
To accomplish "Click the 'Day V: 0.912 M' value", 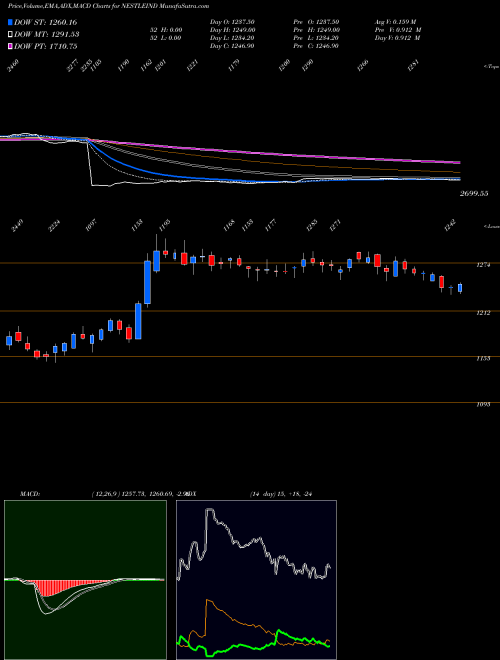I will point(397,38).
